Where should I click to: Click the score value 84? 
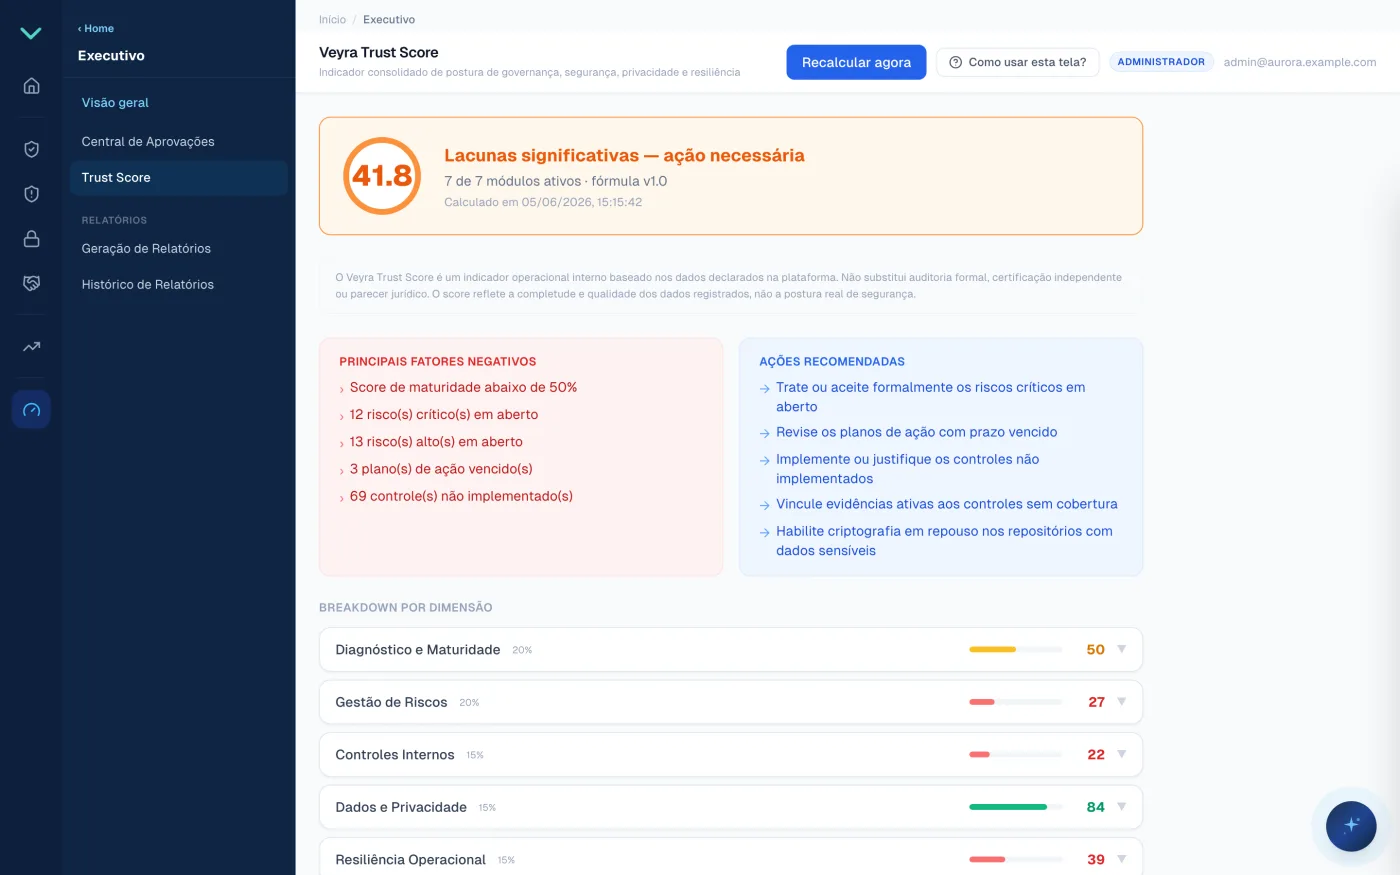tap(1096, 807)
